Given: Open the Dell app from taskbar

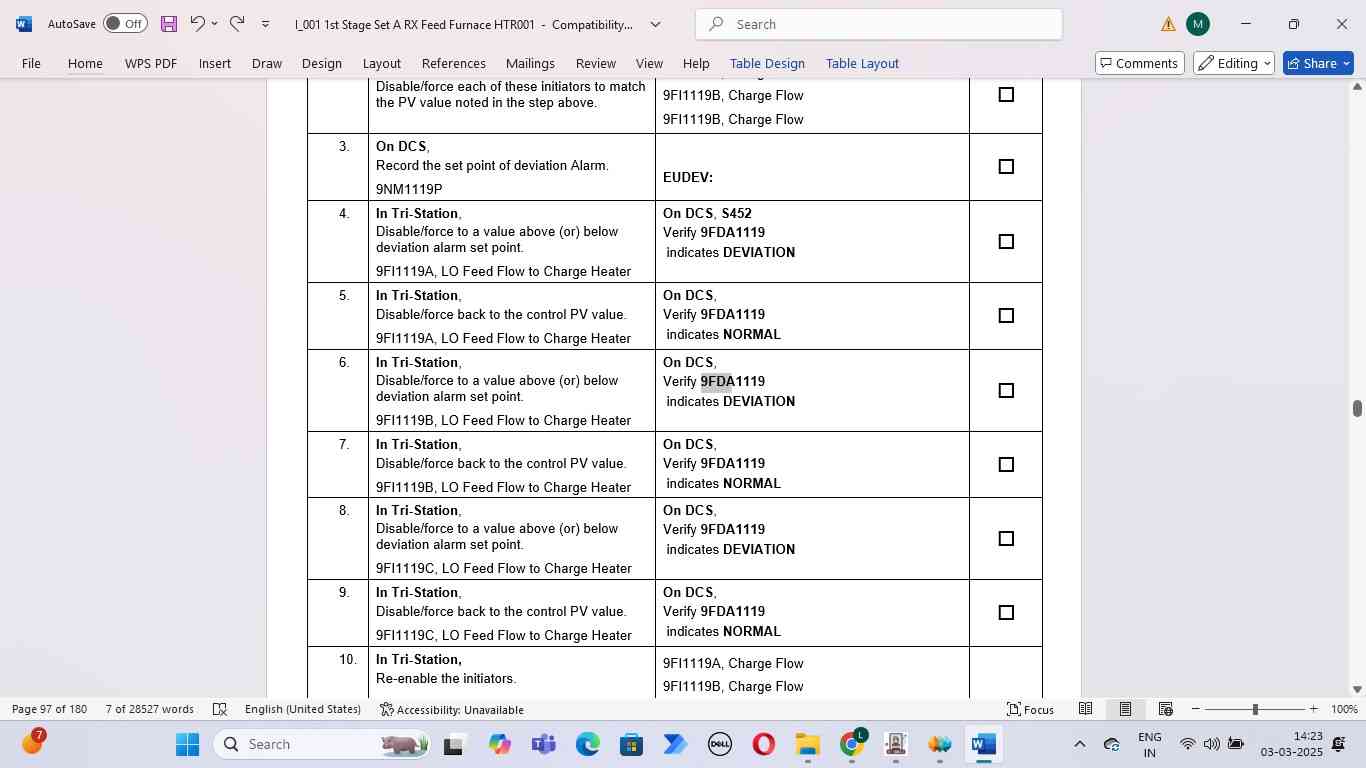Looking at the screenshot, I should coord(719,744).
